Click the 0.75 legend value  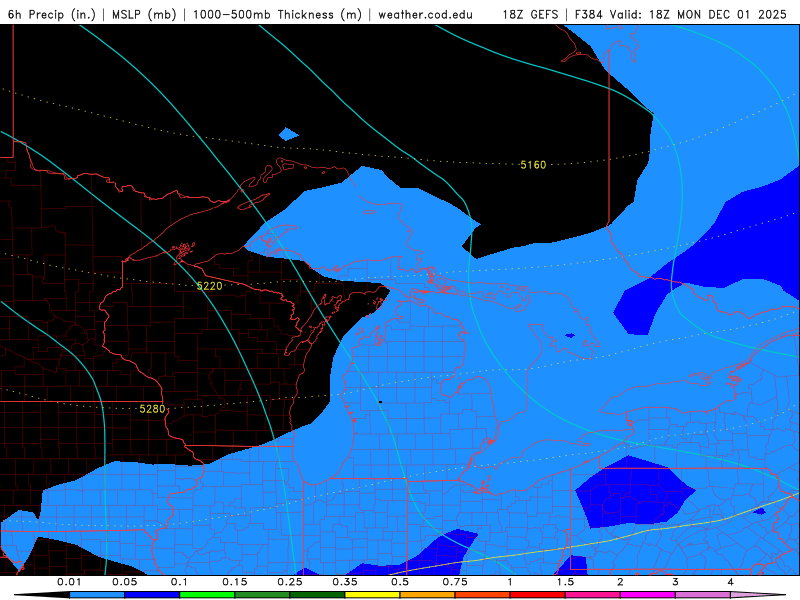pyautogui.click(x=455, y=582)
